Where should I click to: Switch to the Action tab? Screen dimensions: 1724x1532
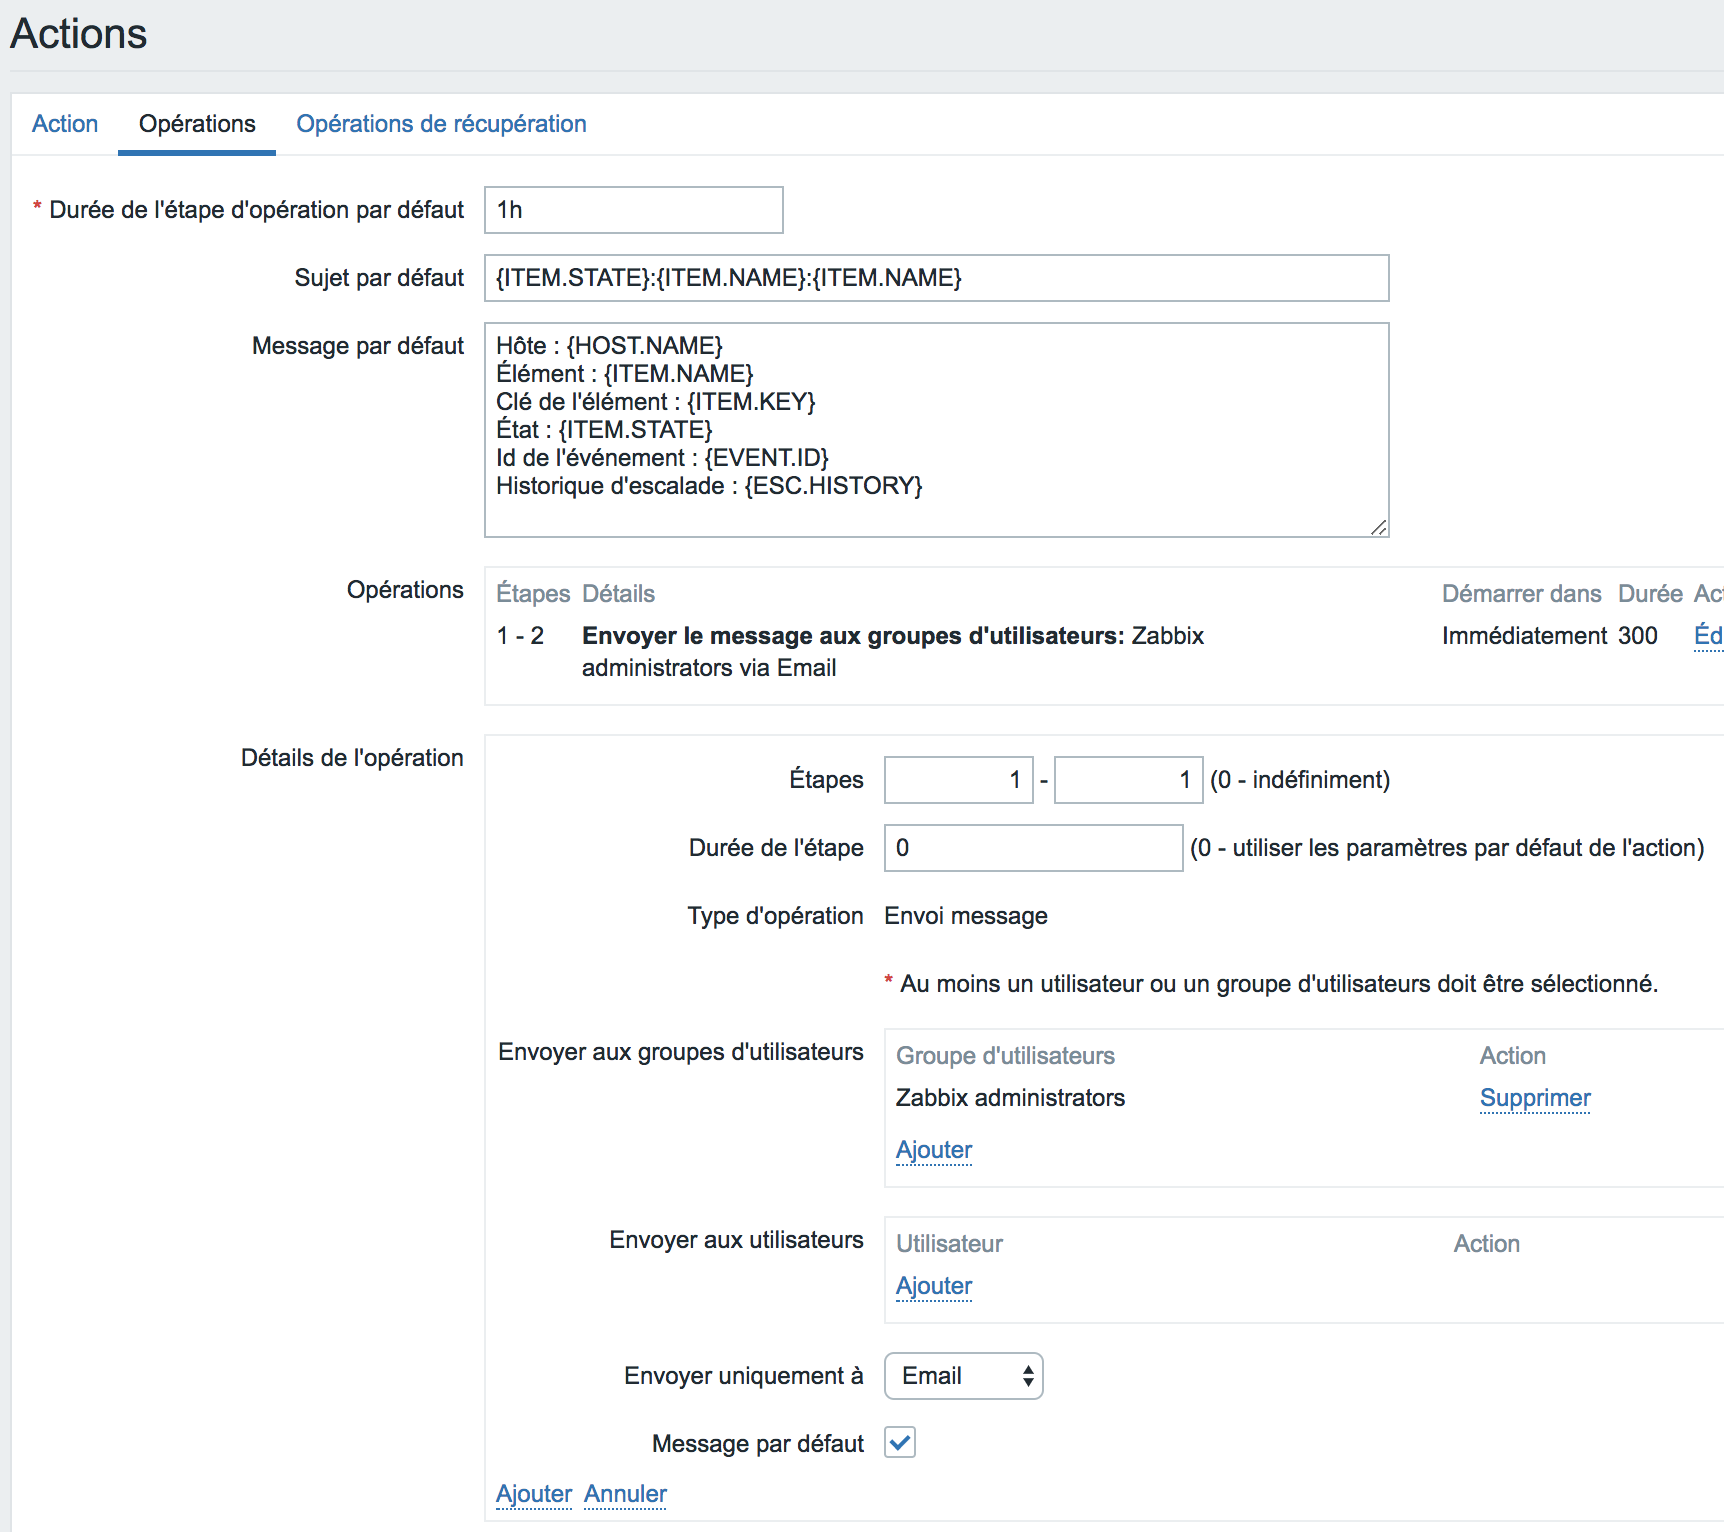pos(65,124)
